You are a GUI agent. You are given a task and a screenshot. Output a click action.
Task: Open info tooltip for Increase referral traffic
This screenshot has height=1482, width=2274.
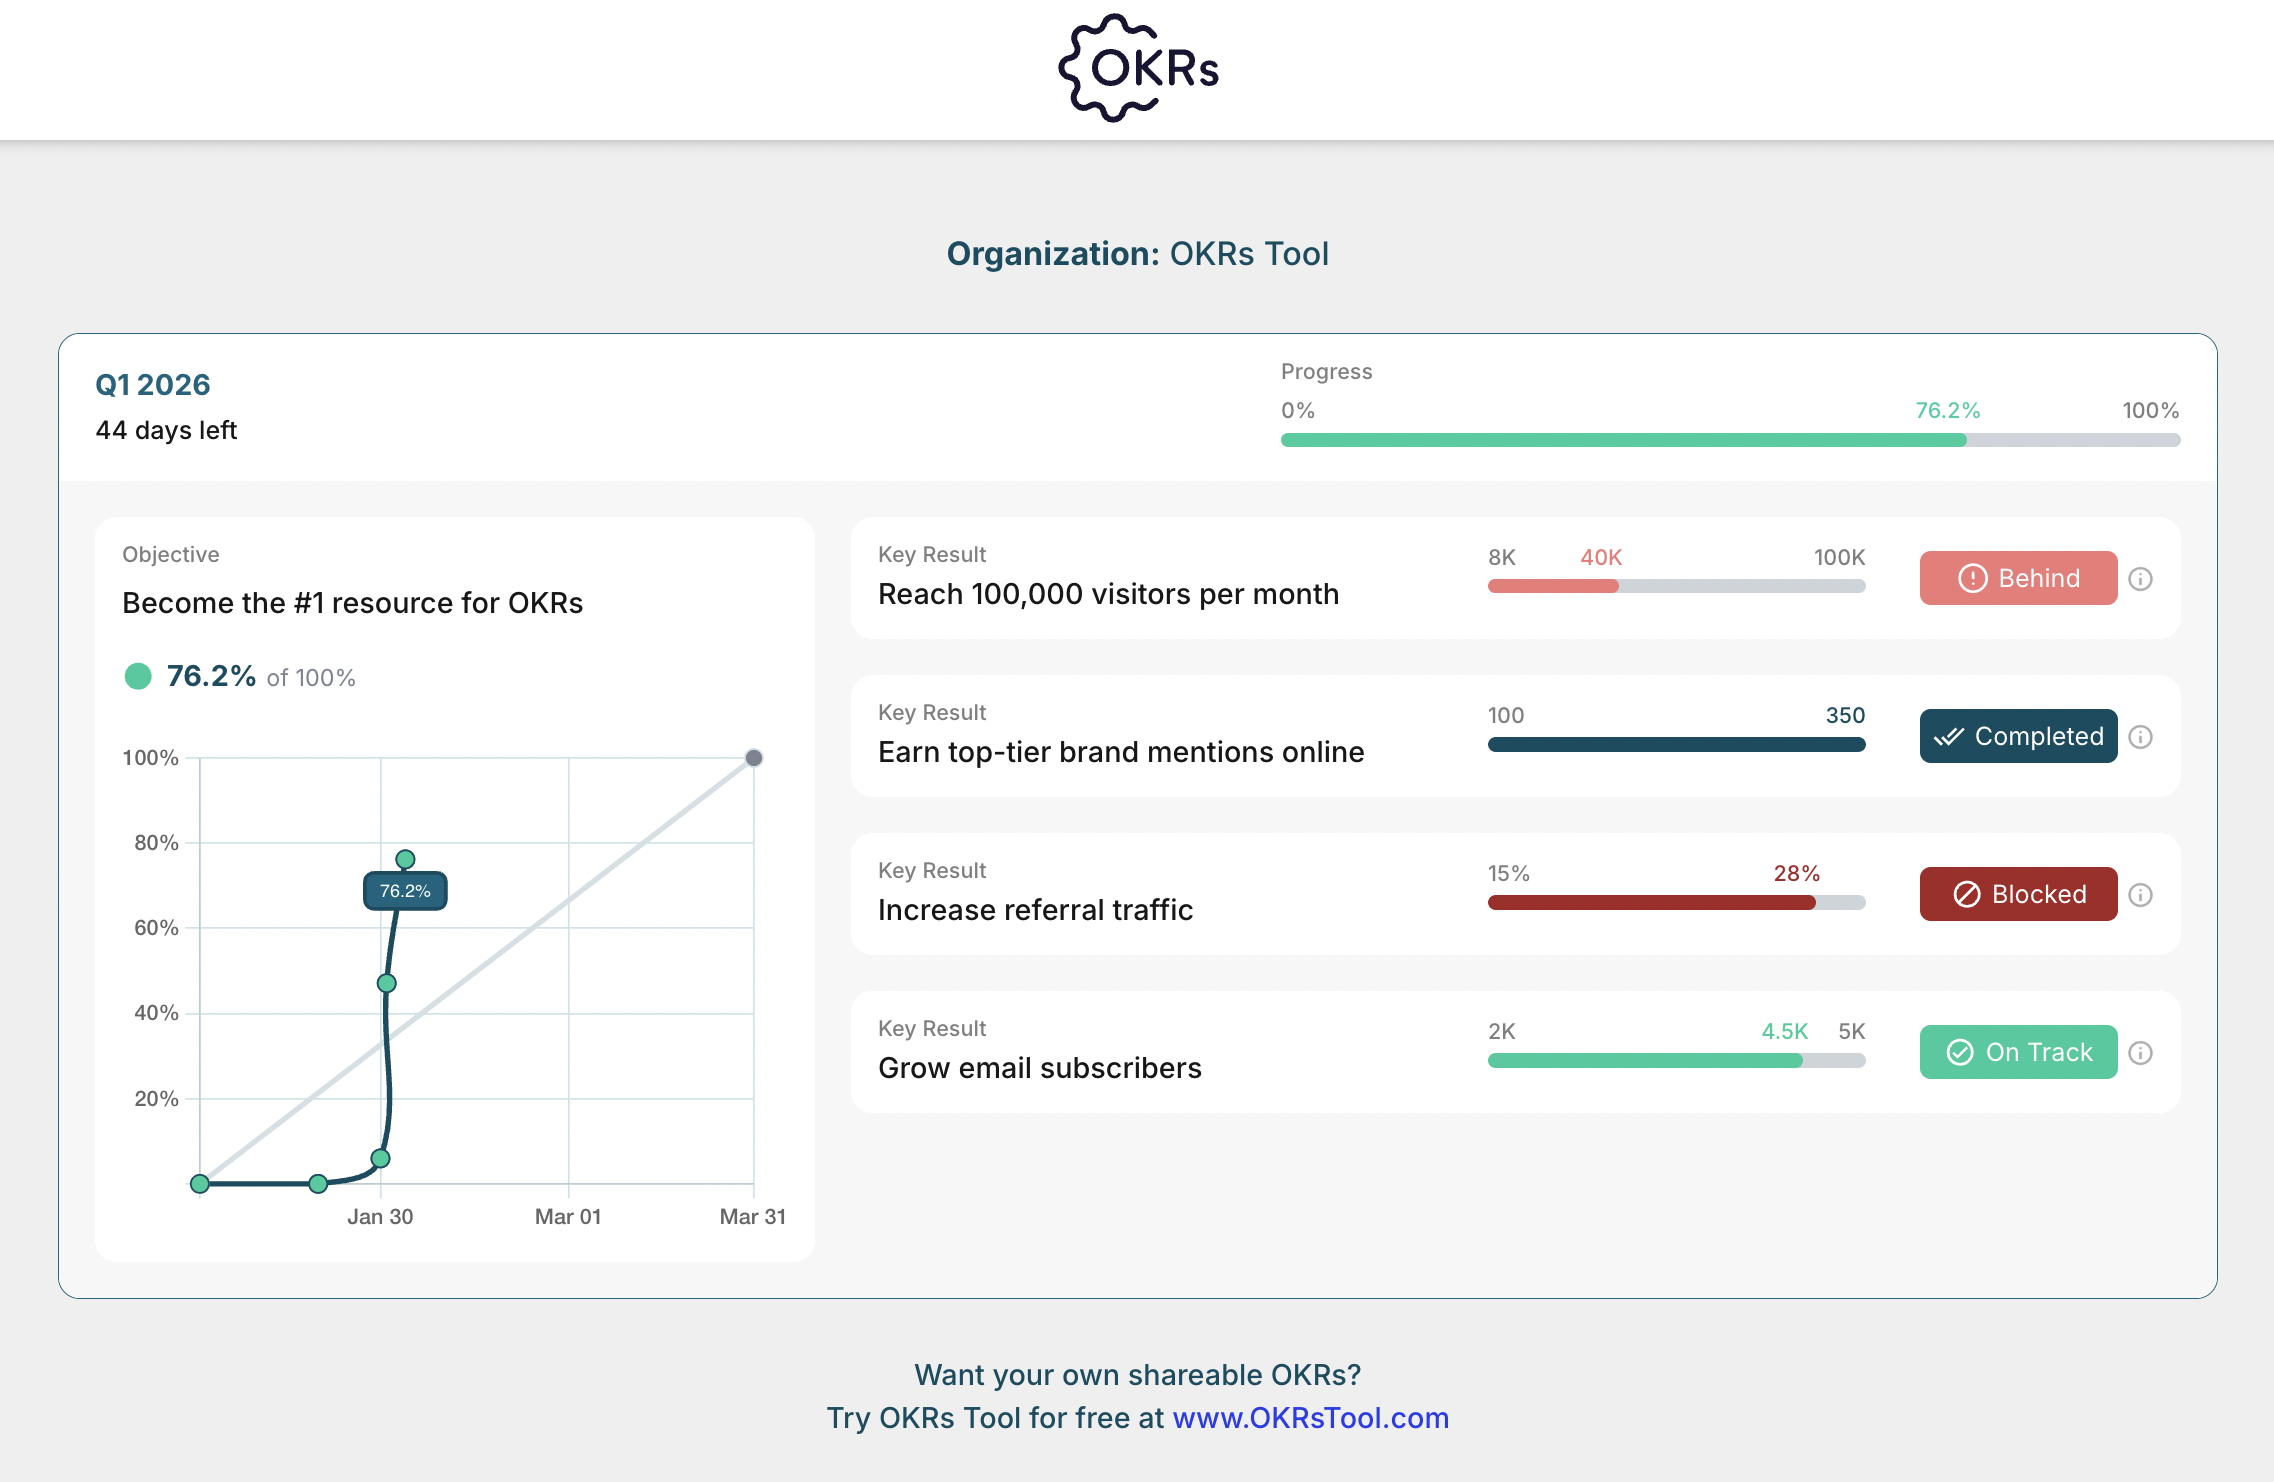tap(2142, 894)
